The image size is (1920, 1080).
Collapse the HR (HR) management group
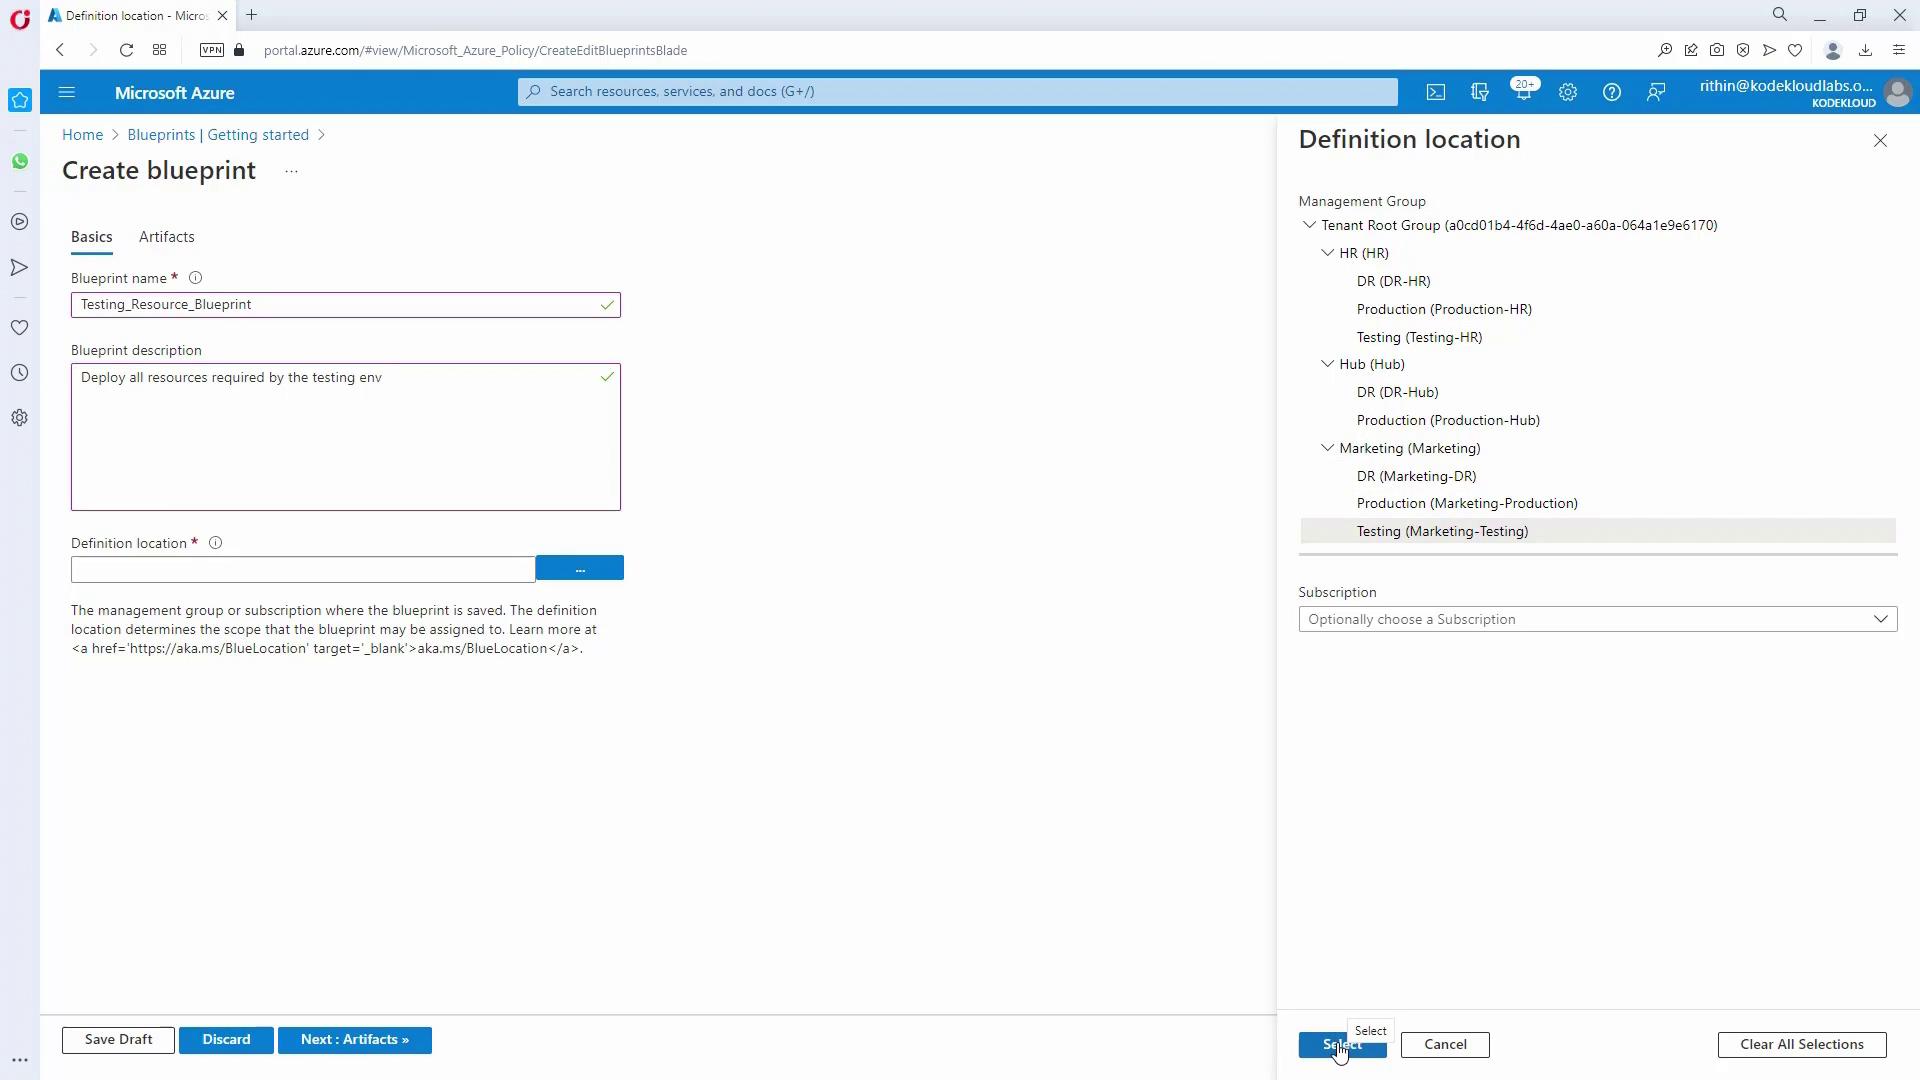[x=1328, y=253]
